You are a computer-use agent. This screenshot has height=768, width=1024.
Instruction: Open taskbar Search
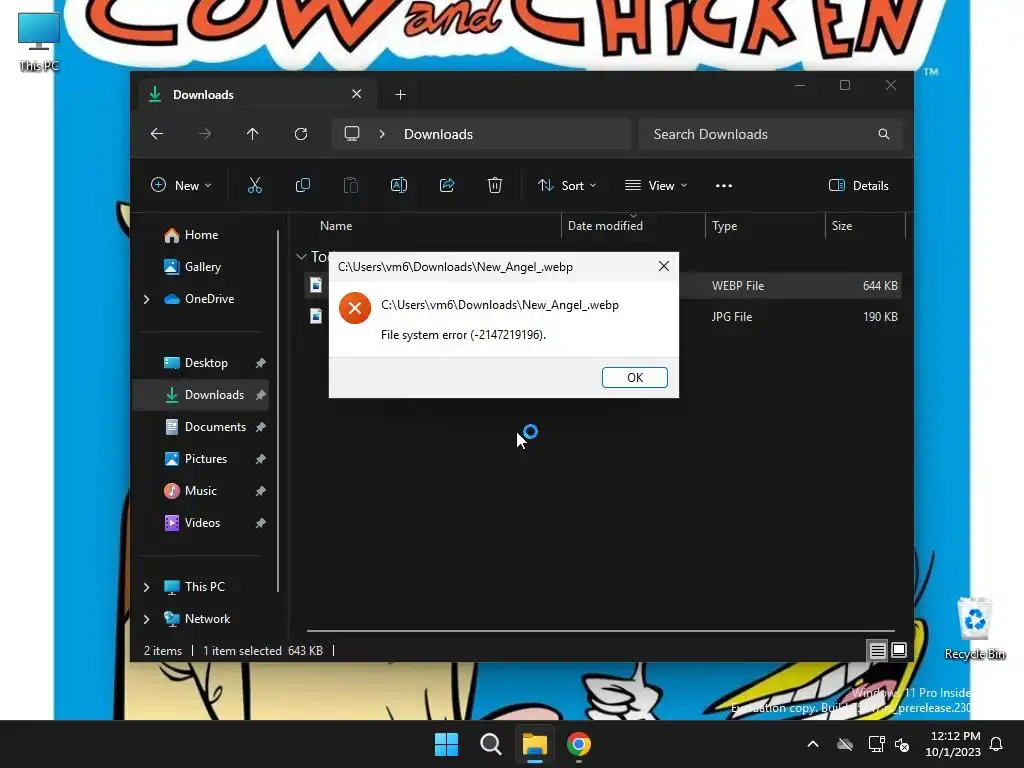coord(490,744)
